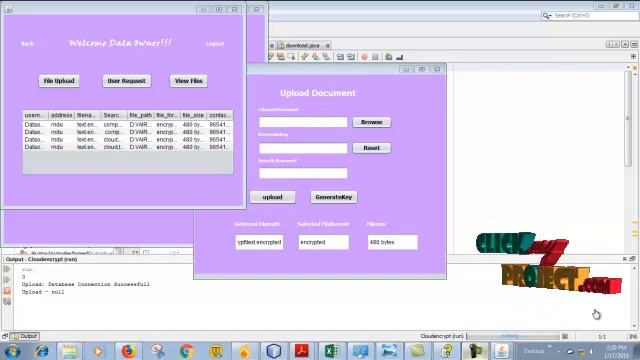Select the 'file_path' column header
The height and width of the screenshot is (360, 640).
tap(140, 115)
